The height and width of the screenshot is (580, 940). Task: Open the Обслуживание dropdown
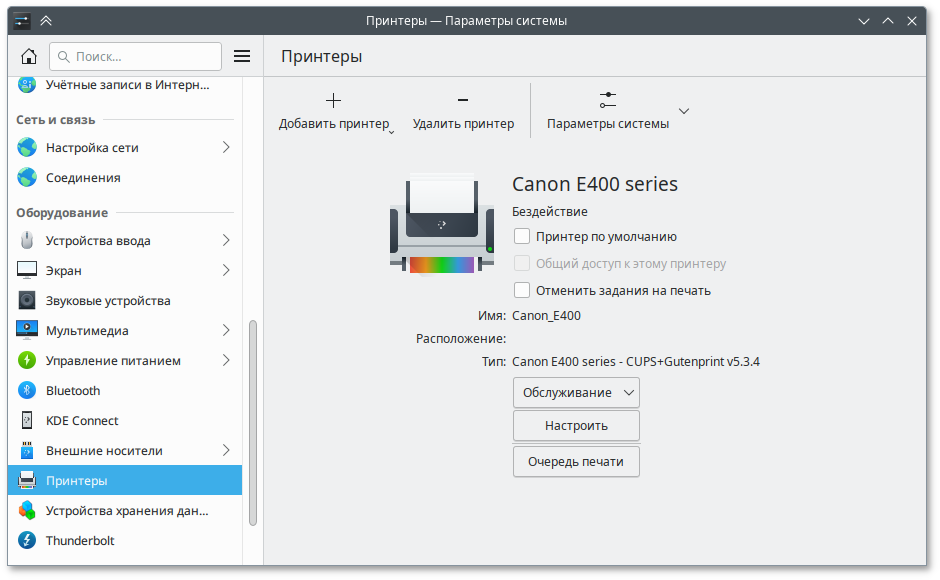pyautogui.click(x=576, y=393)
